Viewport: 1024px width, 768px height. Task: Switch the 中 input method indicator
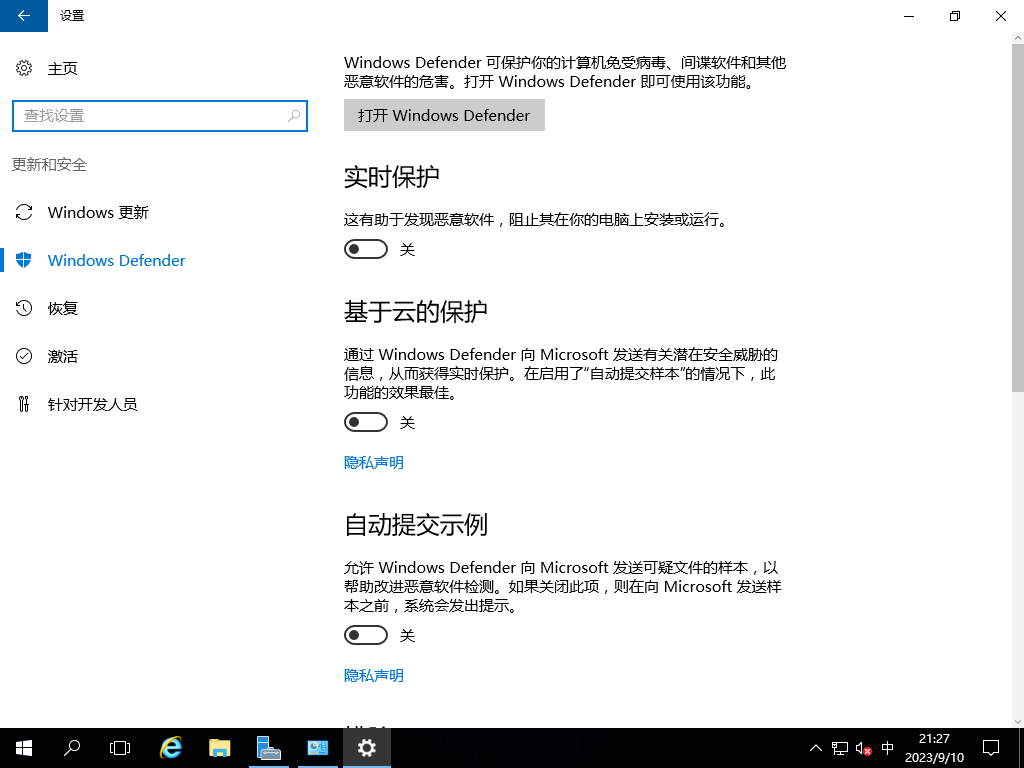pyautogui.click(x=888, y=748)
